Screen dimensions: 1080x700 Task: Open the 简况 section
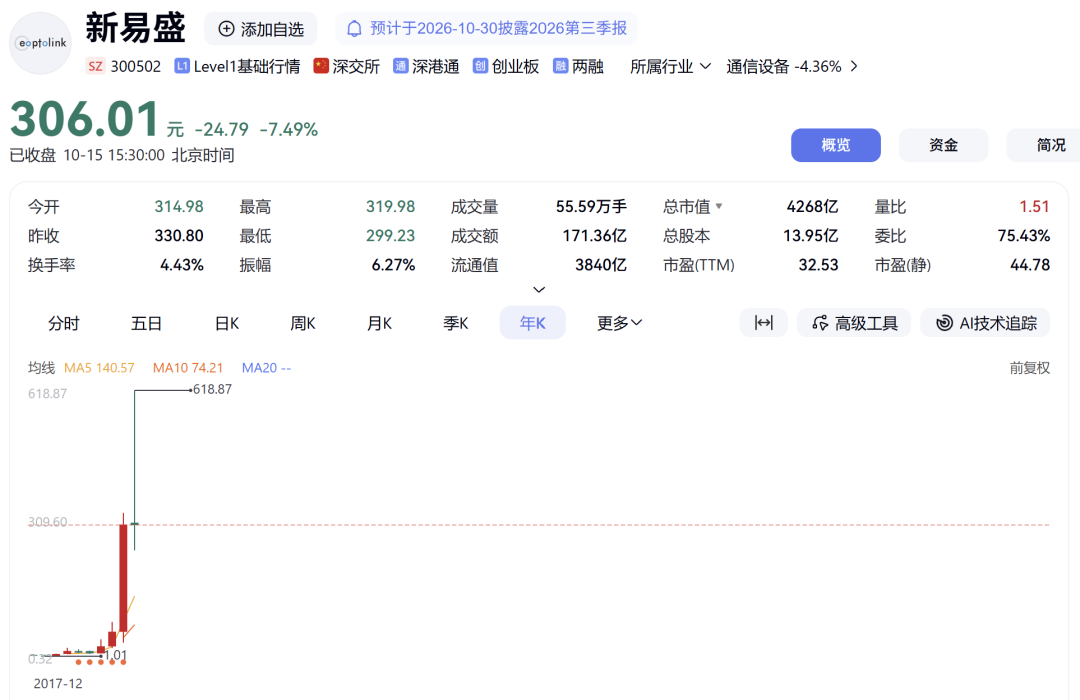1046,145
